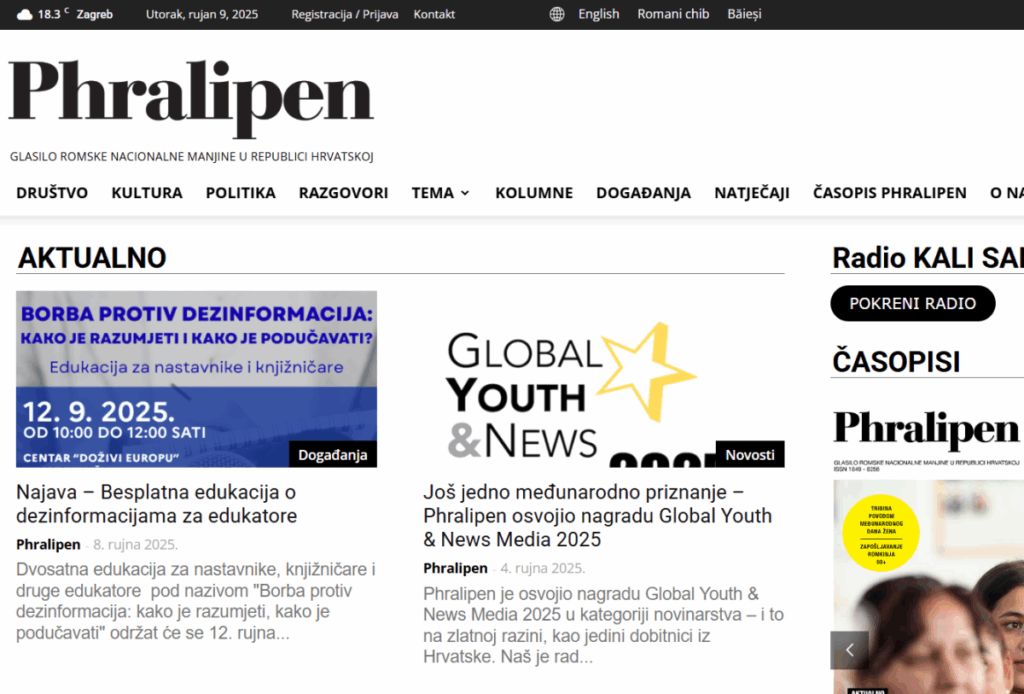
Task: Open the KULTURA section
Action: coord(147,193)
